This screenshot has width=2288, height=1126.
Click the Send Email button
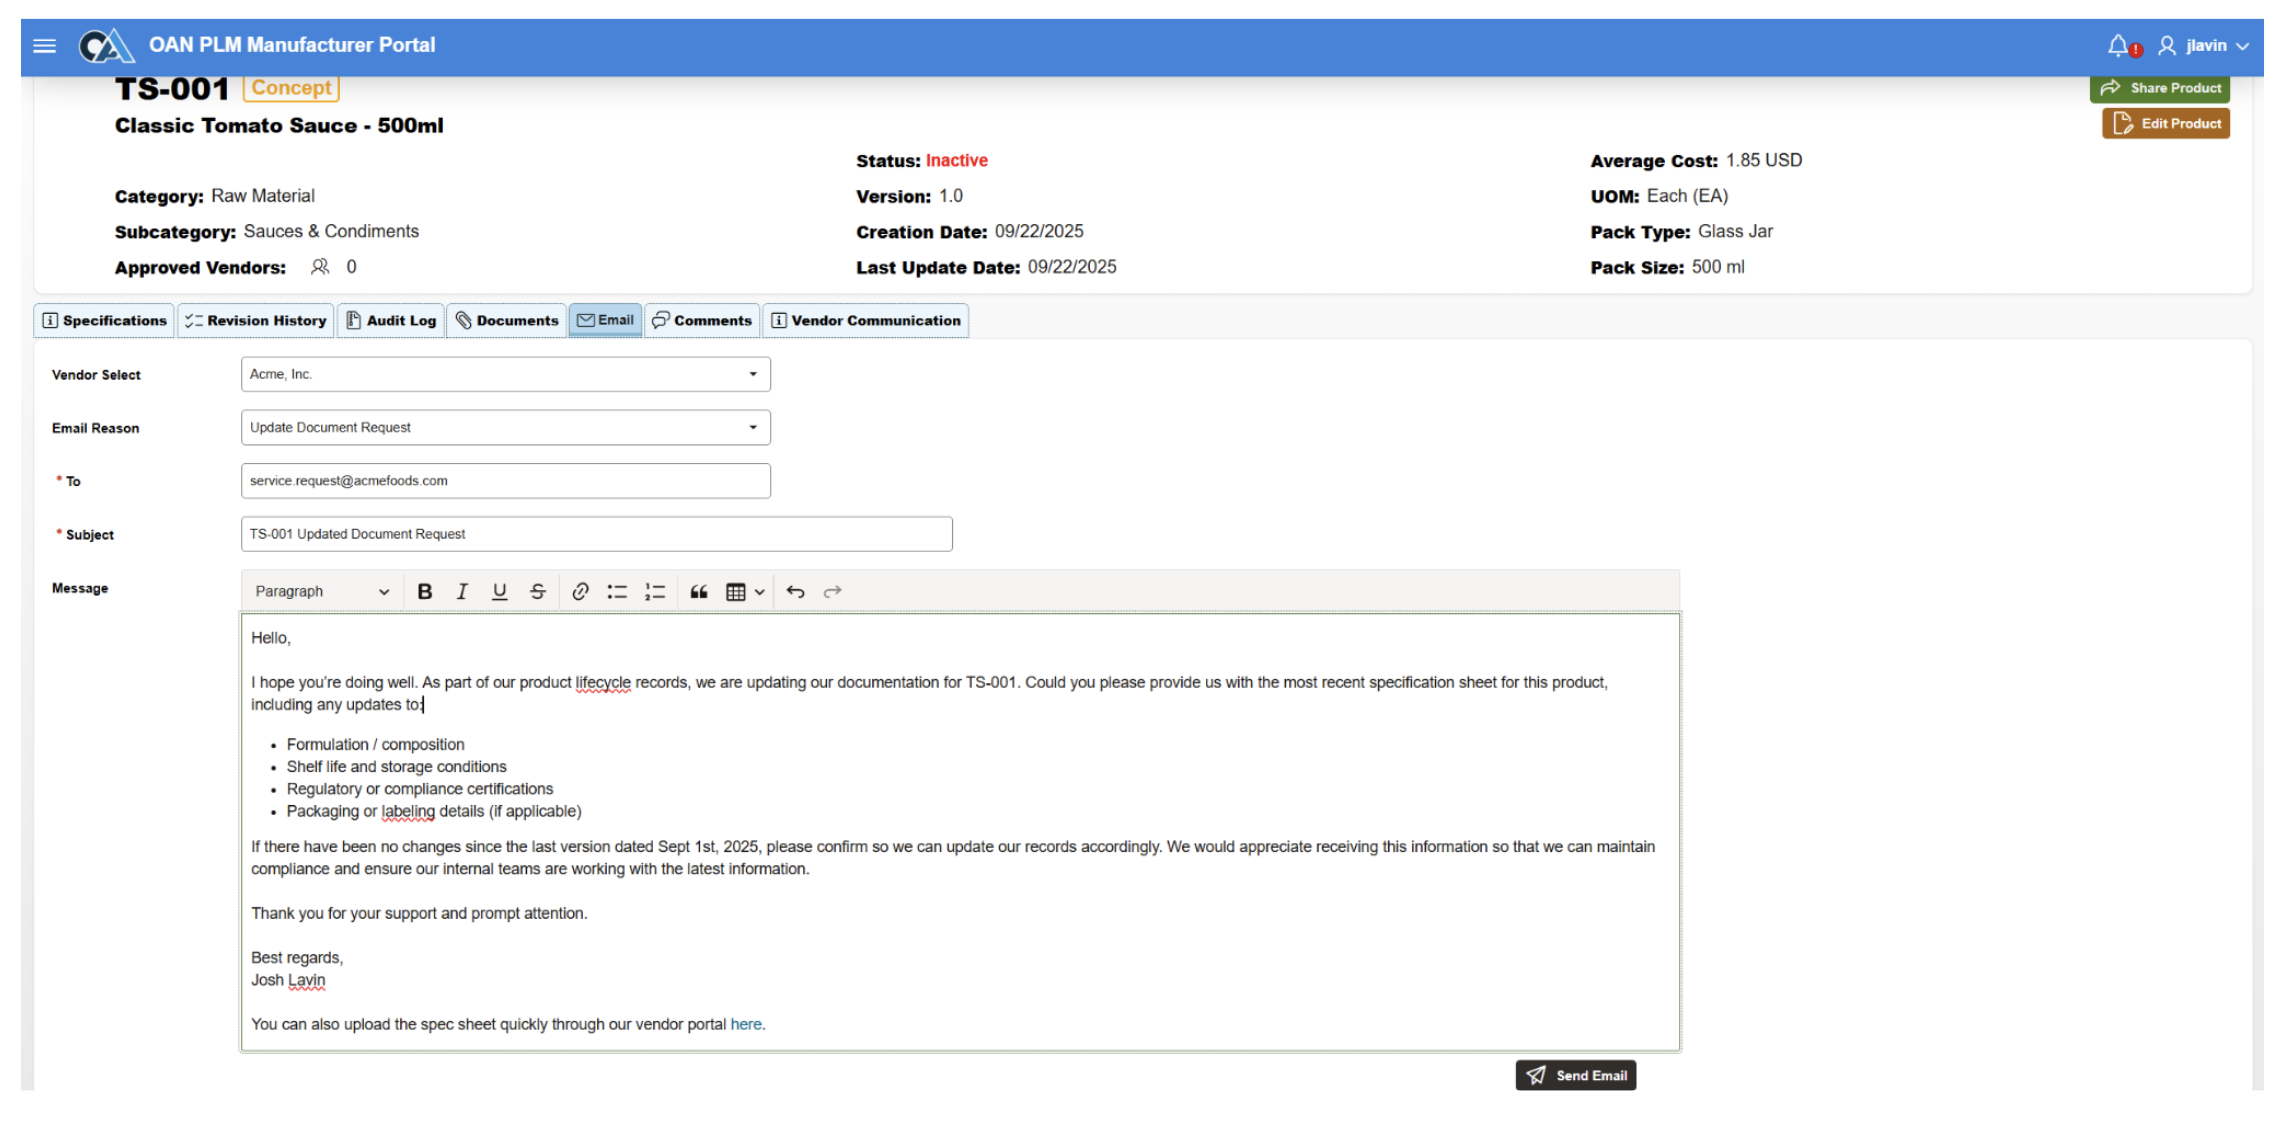pyautogui.click(x=1576, y=1076)
